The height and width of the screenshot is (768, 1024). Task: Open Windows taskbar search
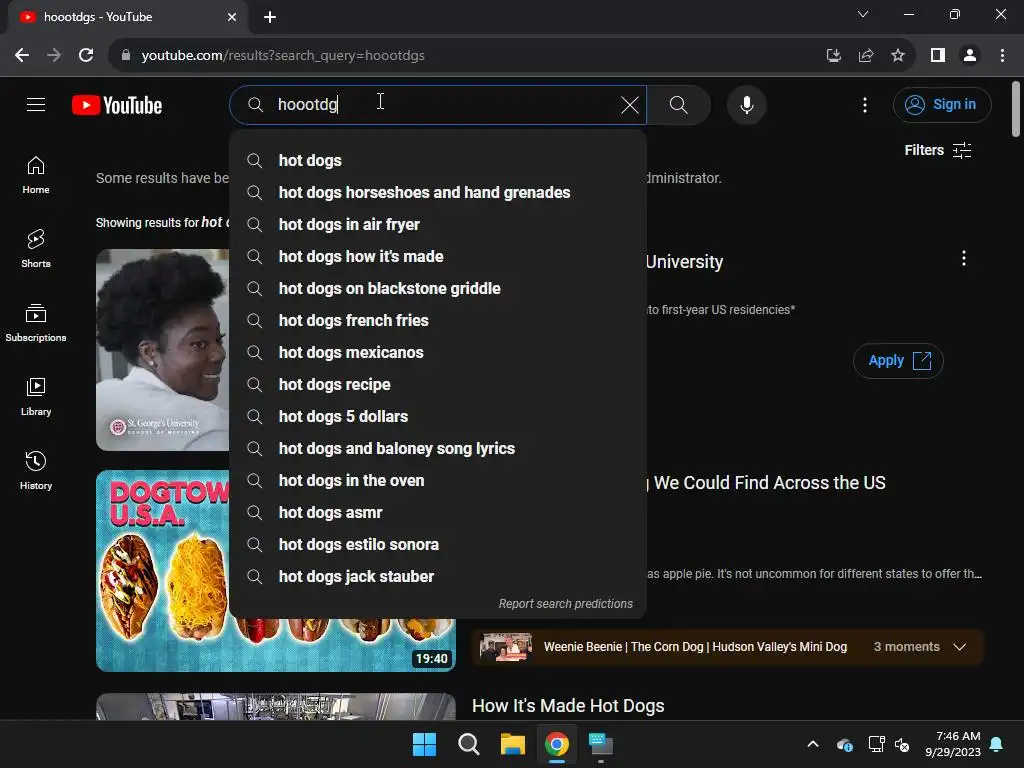point(468,744)
